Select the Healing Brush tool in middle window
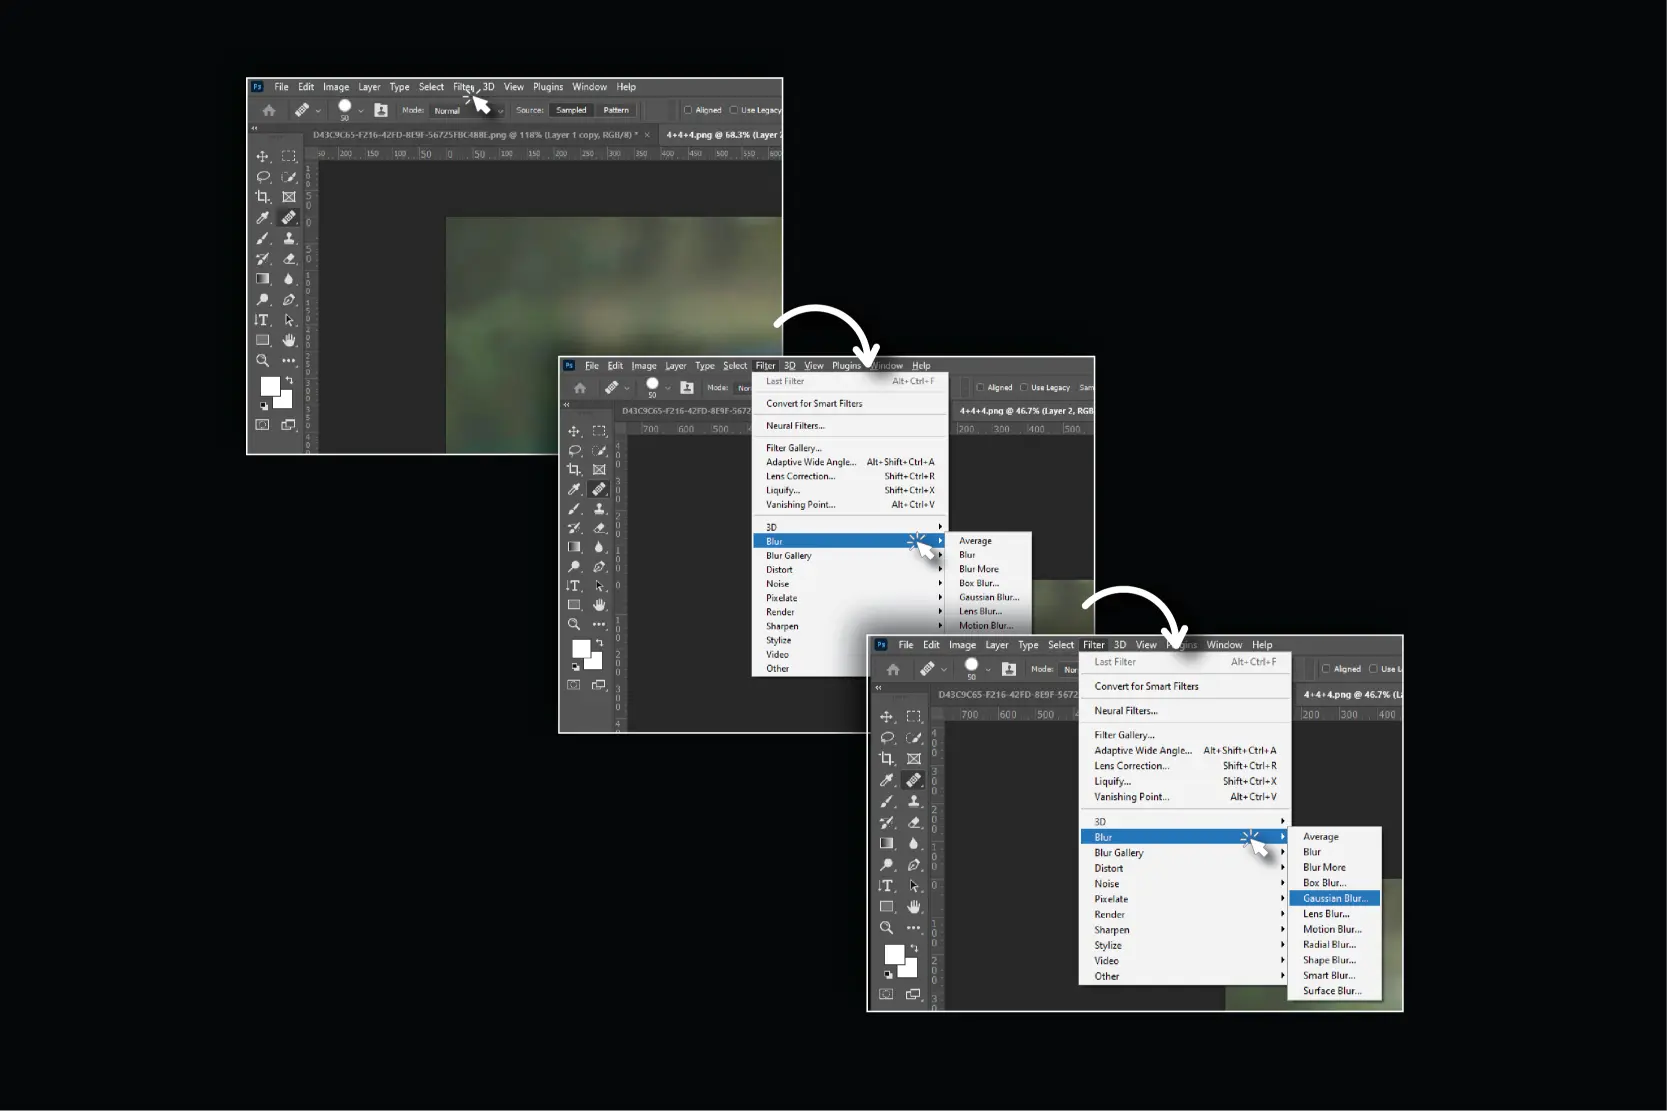The height and width of the screenshot is (1111, 1667). pyautogui.click(x=598, y=489)
